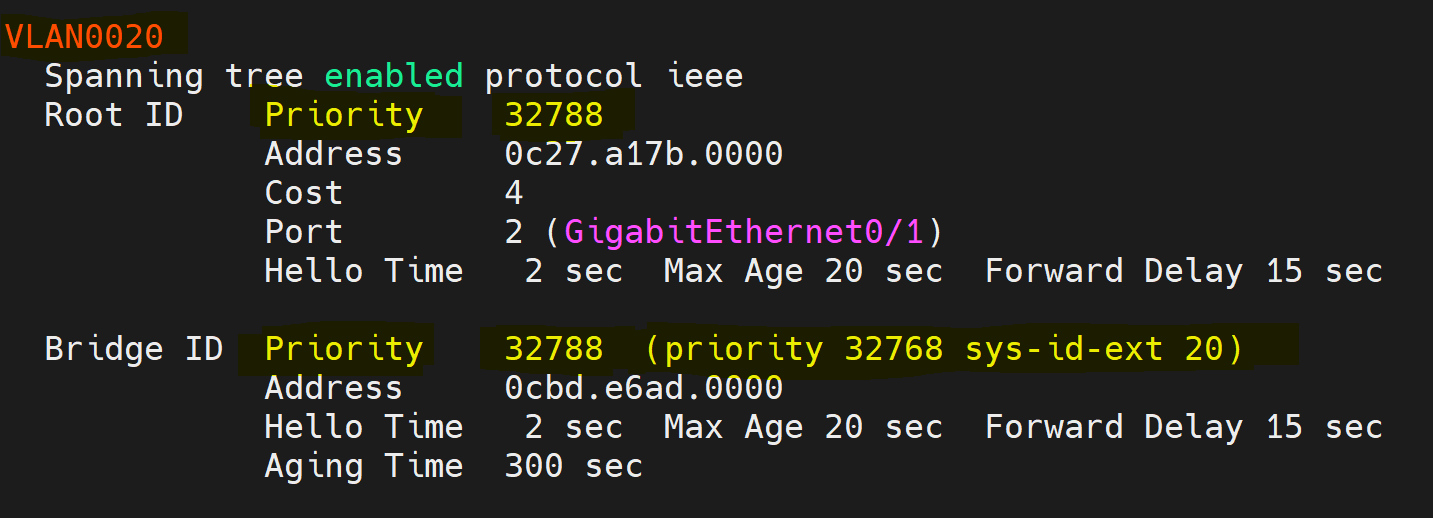Click the green 'enabled' word
The height and width of the screenshot is (518, 1433).
pos(394,76)
